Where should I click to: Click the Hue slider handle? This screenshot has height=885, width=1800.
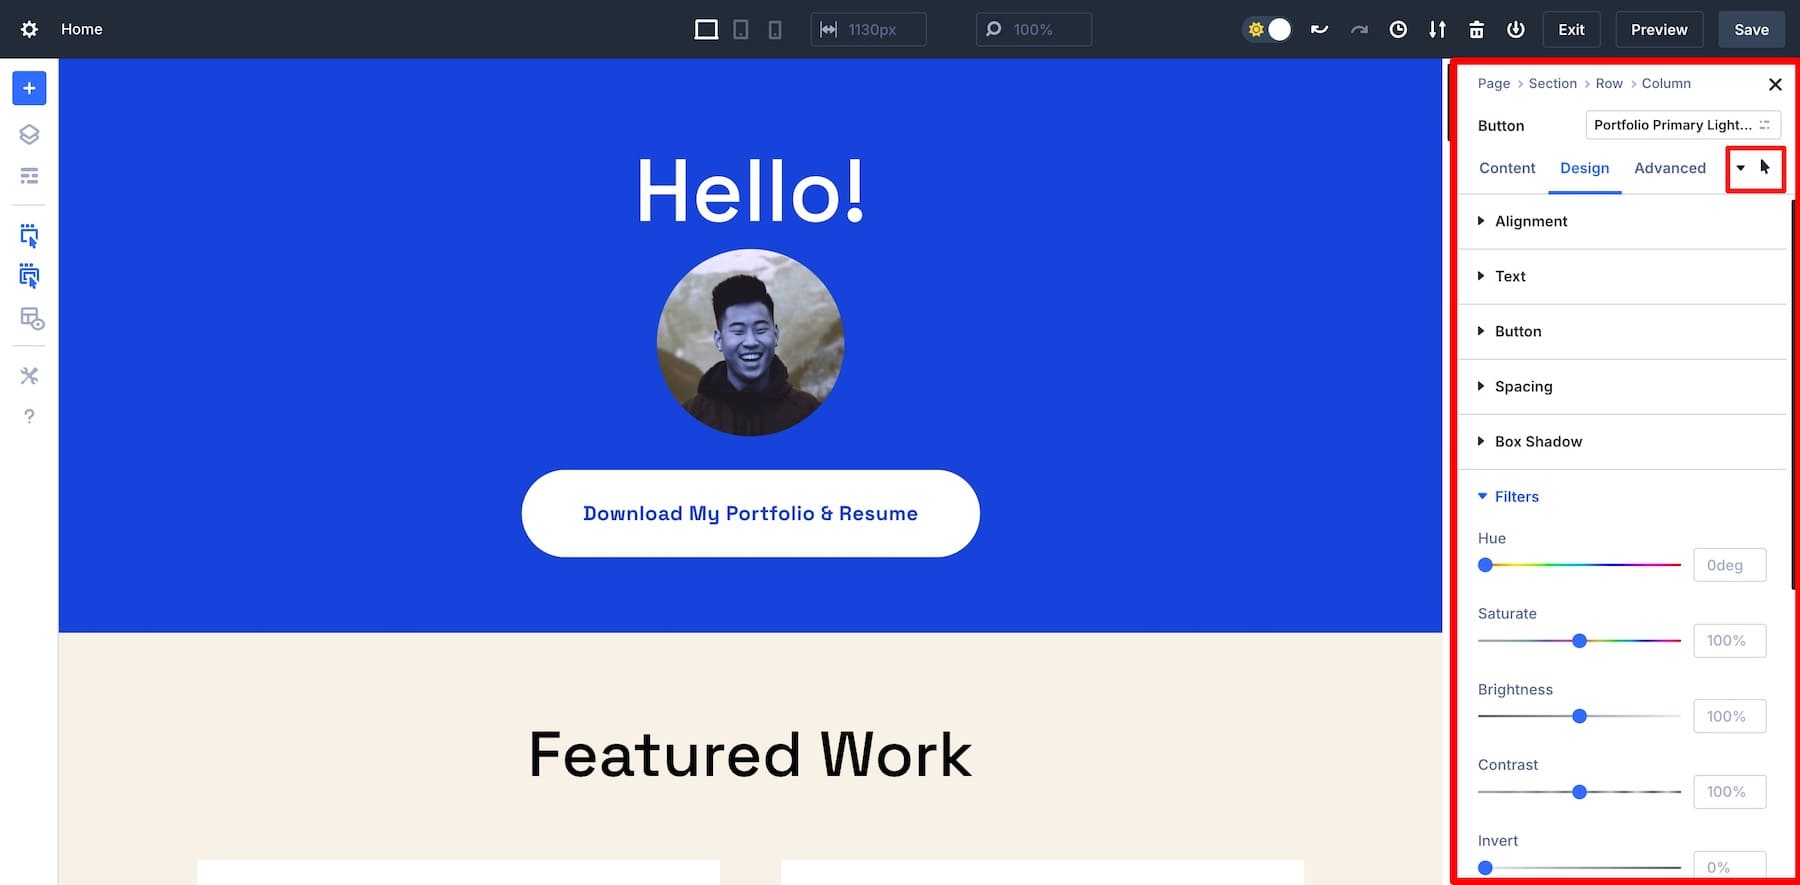pos(1485,565)
